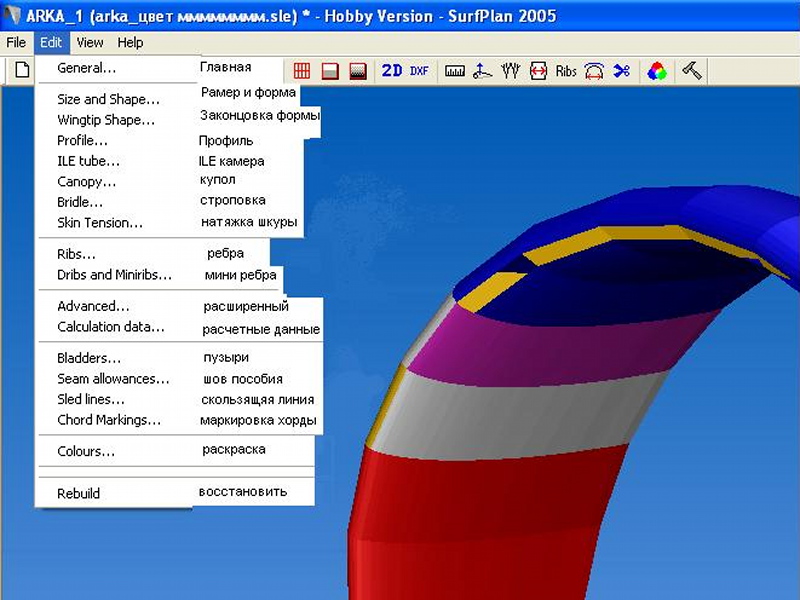Choose Size and Shape... from Edit menu
Screen dimensions: 800x600
pyautogui.click(x=108, y=99)
